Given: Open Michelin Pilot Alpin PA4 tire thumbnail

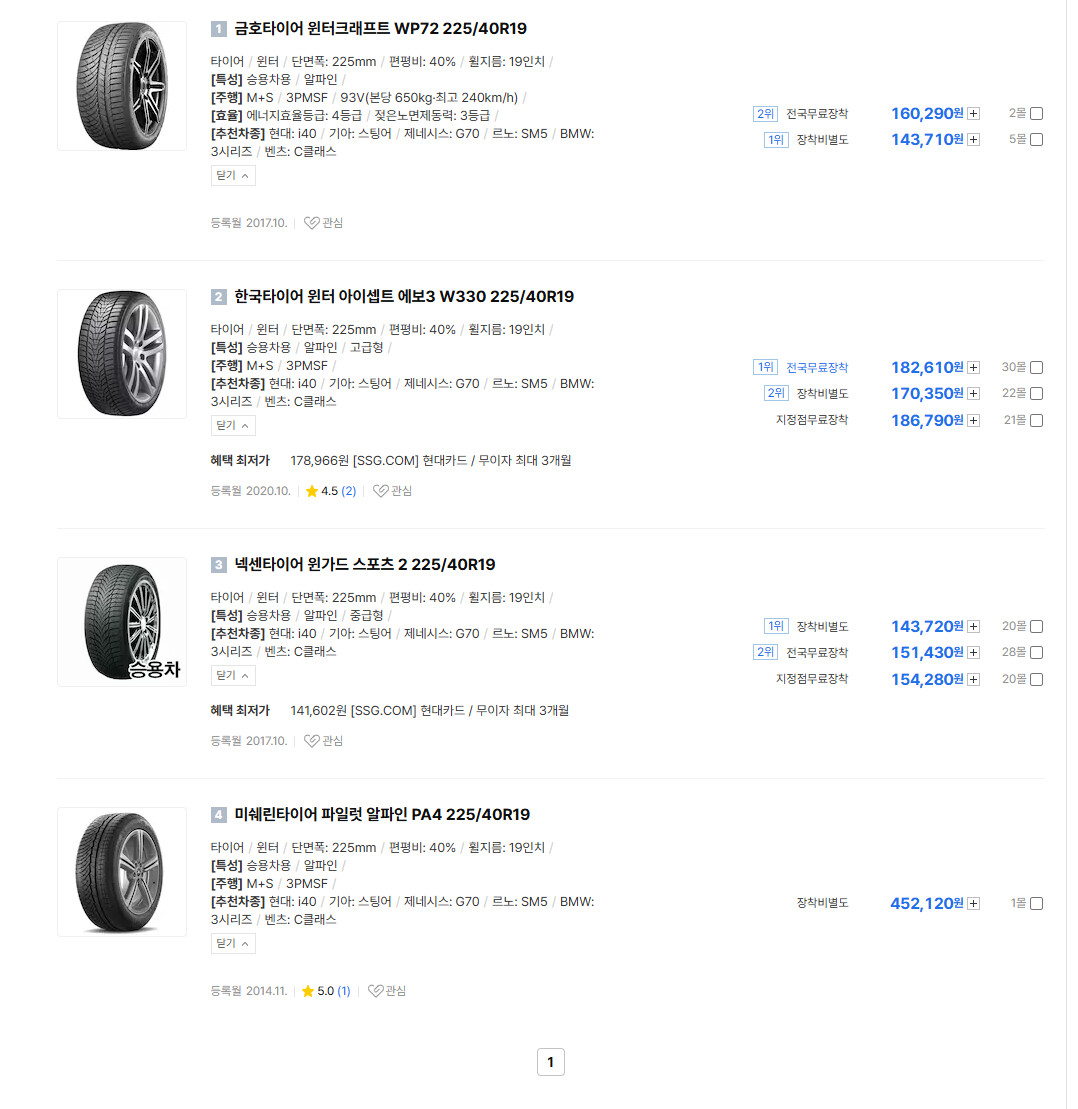Looking at the screenshot, I should [122, 872].
